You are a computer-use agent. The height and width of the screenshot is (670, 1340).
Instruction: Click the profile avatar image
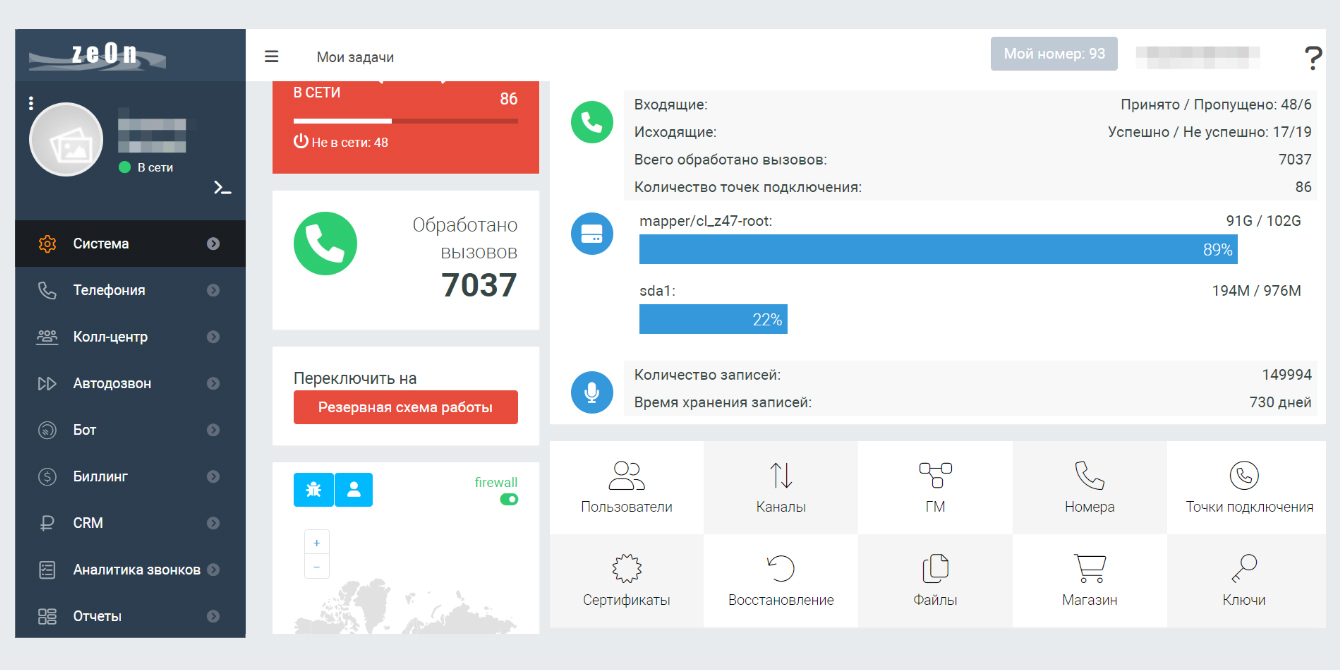(67, 139)
